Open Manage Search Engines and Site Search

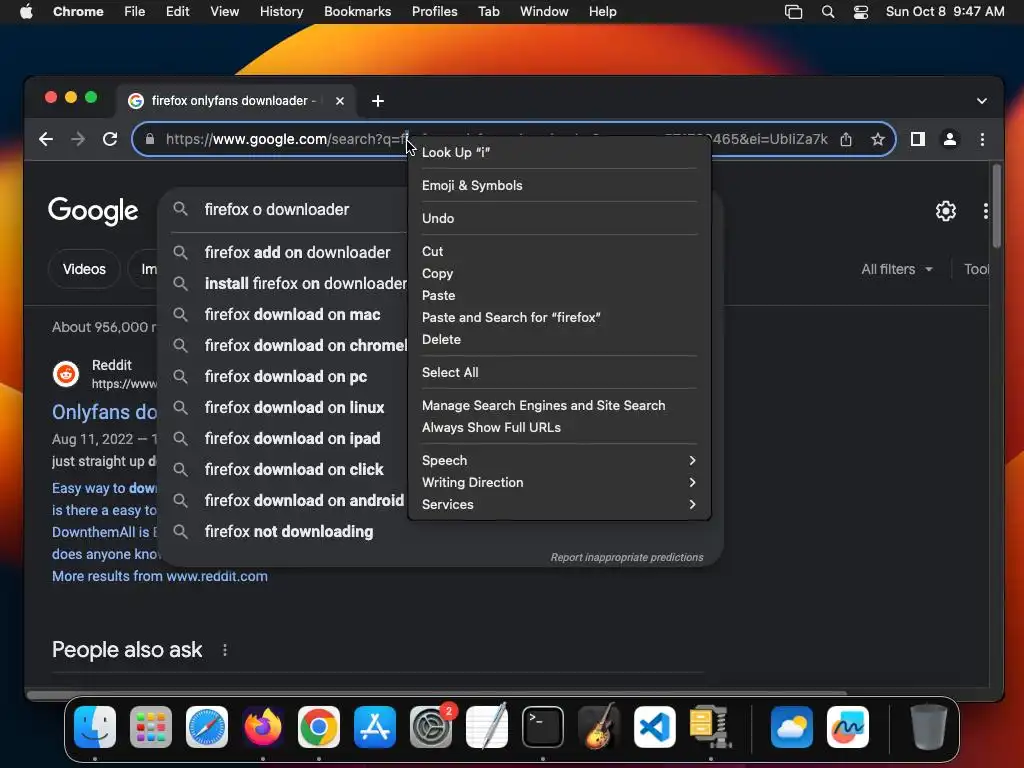pos(559,406)
